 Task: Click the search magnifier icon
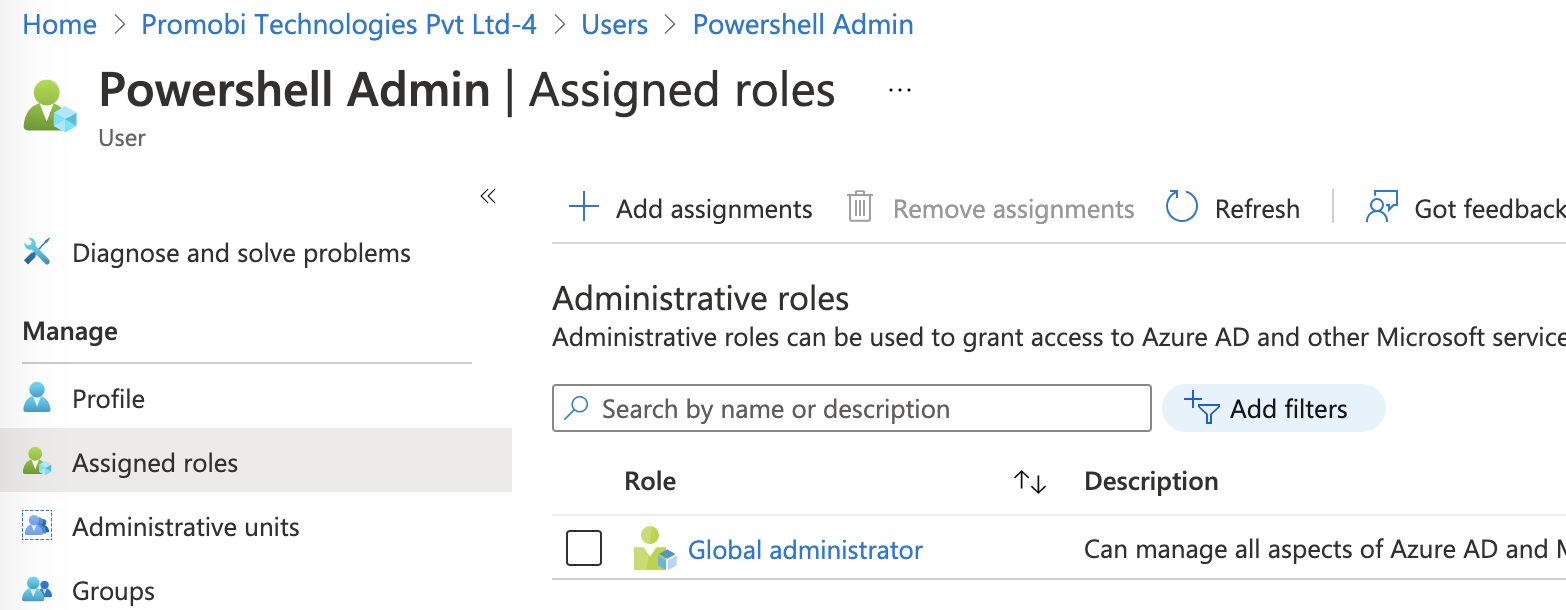click(576, 408)
